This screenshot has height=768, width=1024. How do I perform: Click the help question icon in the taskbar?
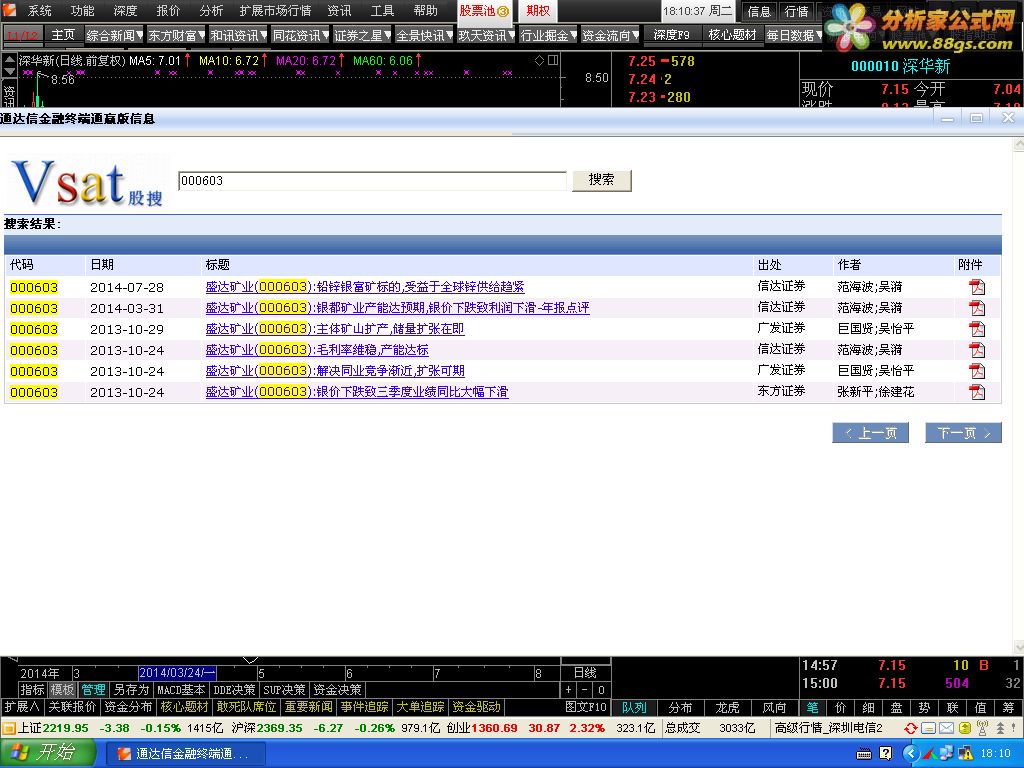886,754
